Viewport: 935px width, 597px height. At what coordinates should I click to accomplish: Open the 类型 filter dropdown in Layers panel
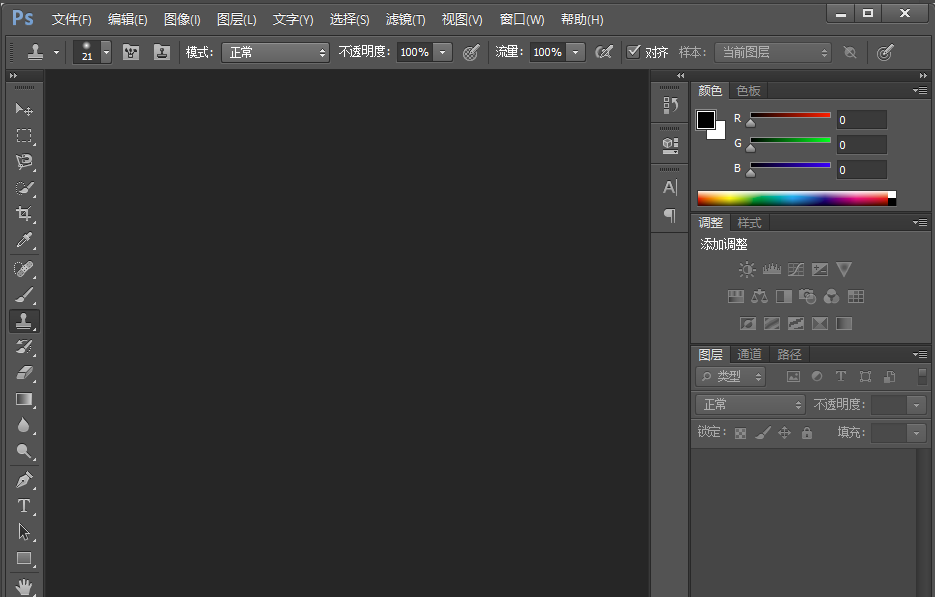click(x=730, y=376)
